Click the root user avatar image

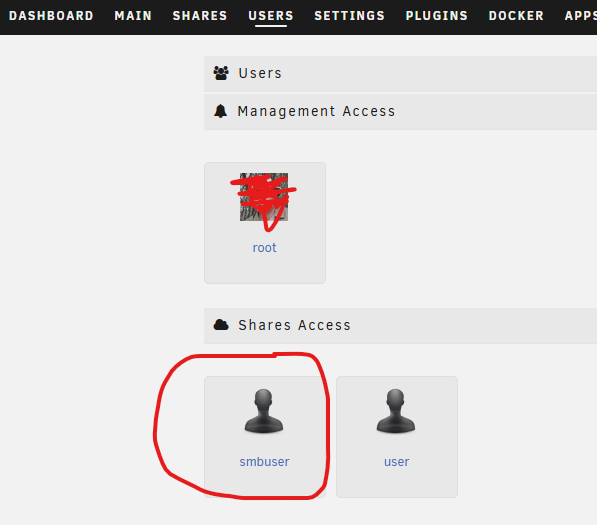[264, 197]
